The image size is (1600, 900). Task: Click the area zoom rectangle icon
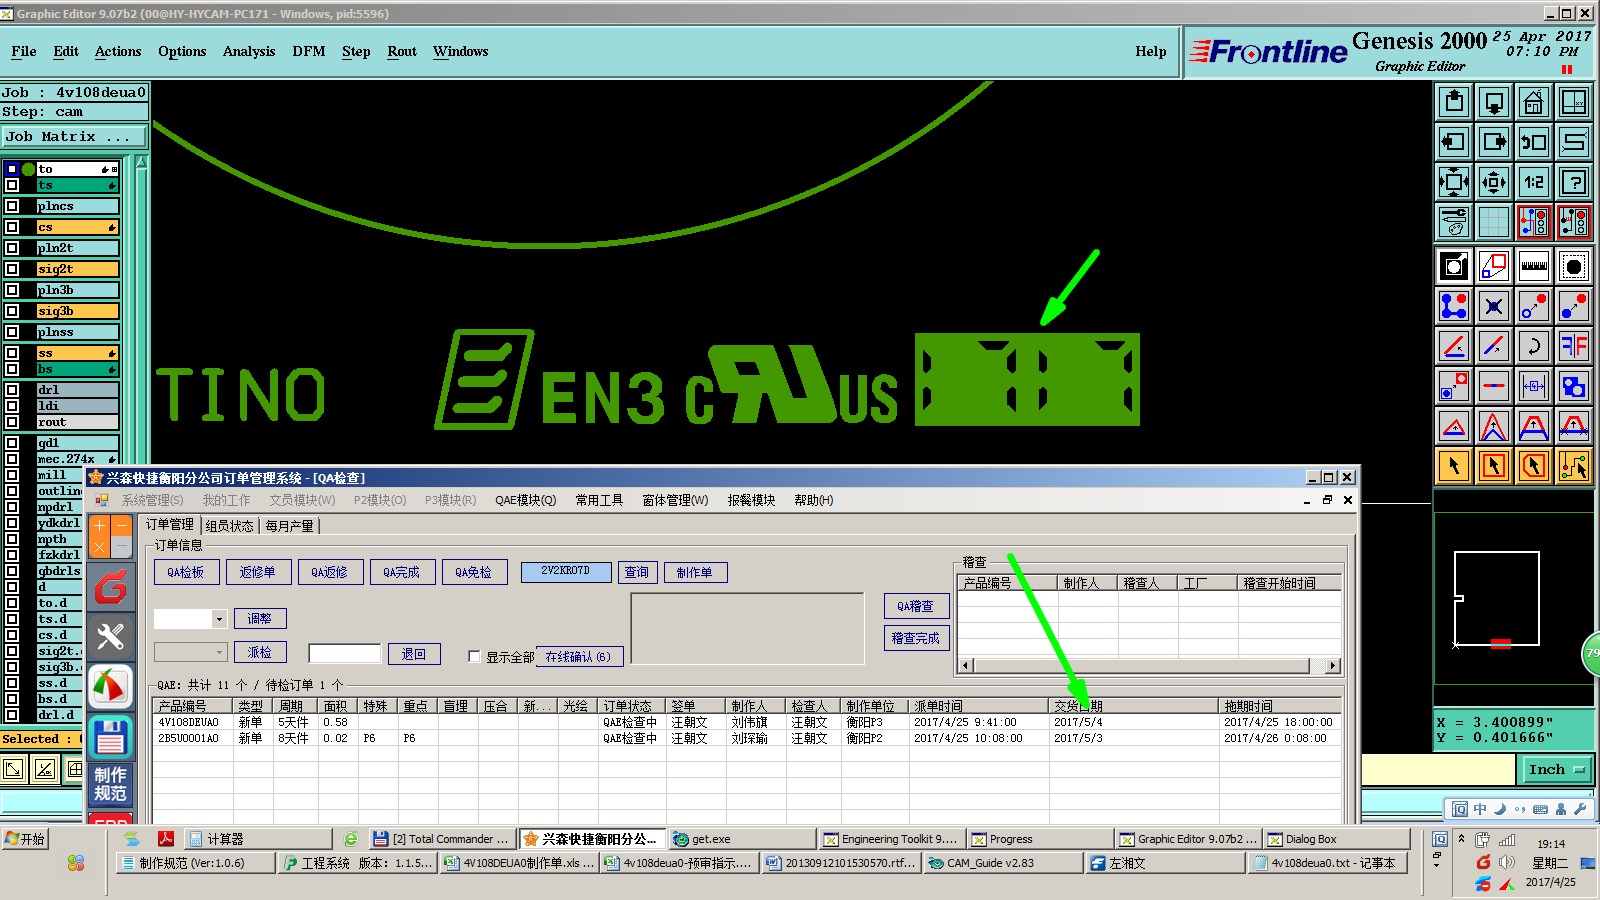[1494, 266]
